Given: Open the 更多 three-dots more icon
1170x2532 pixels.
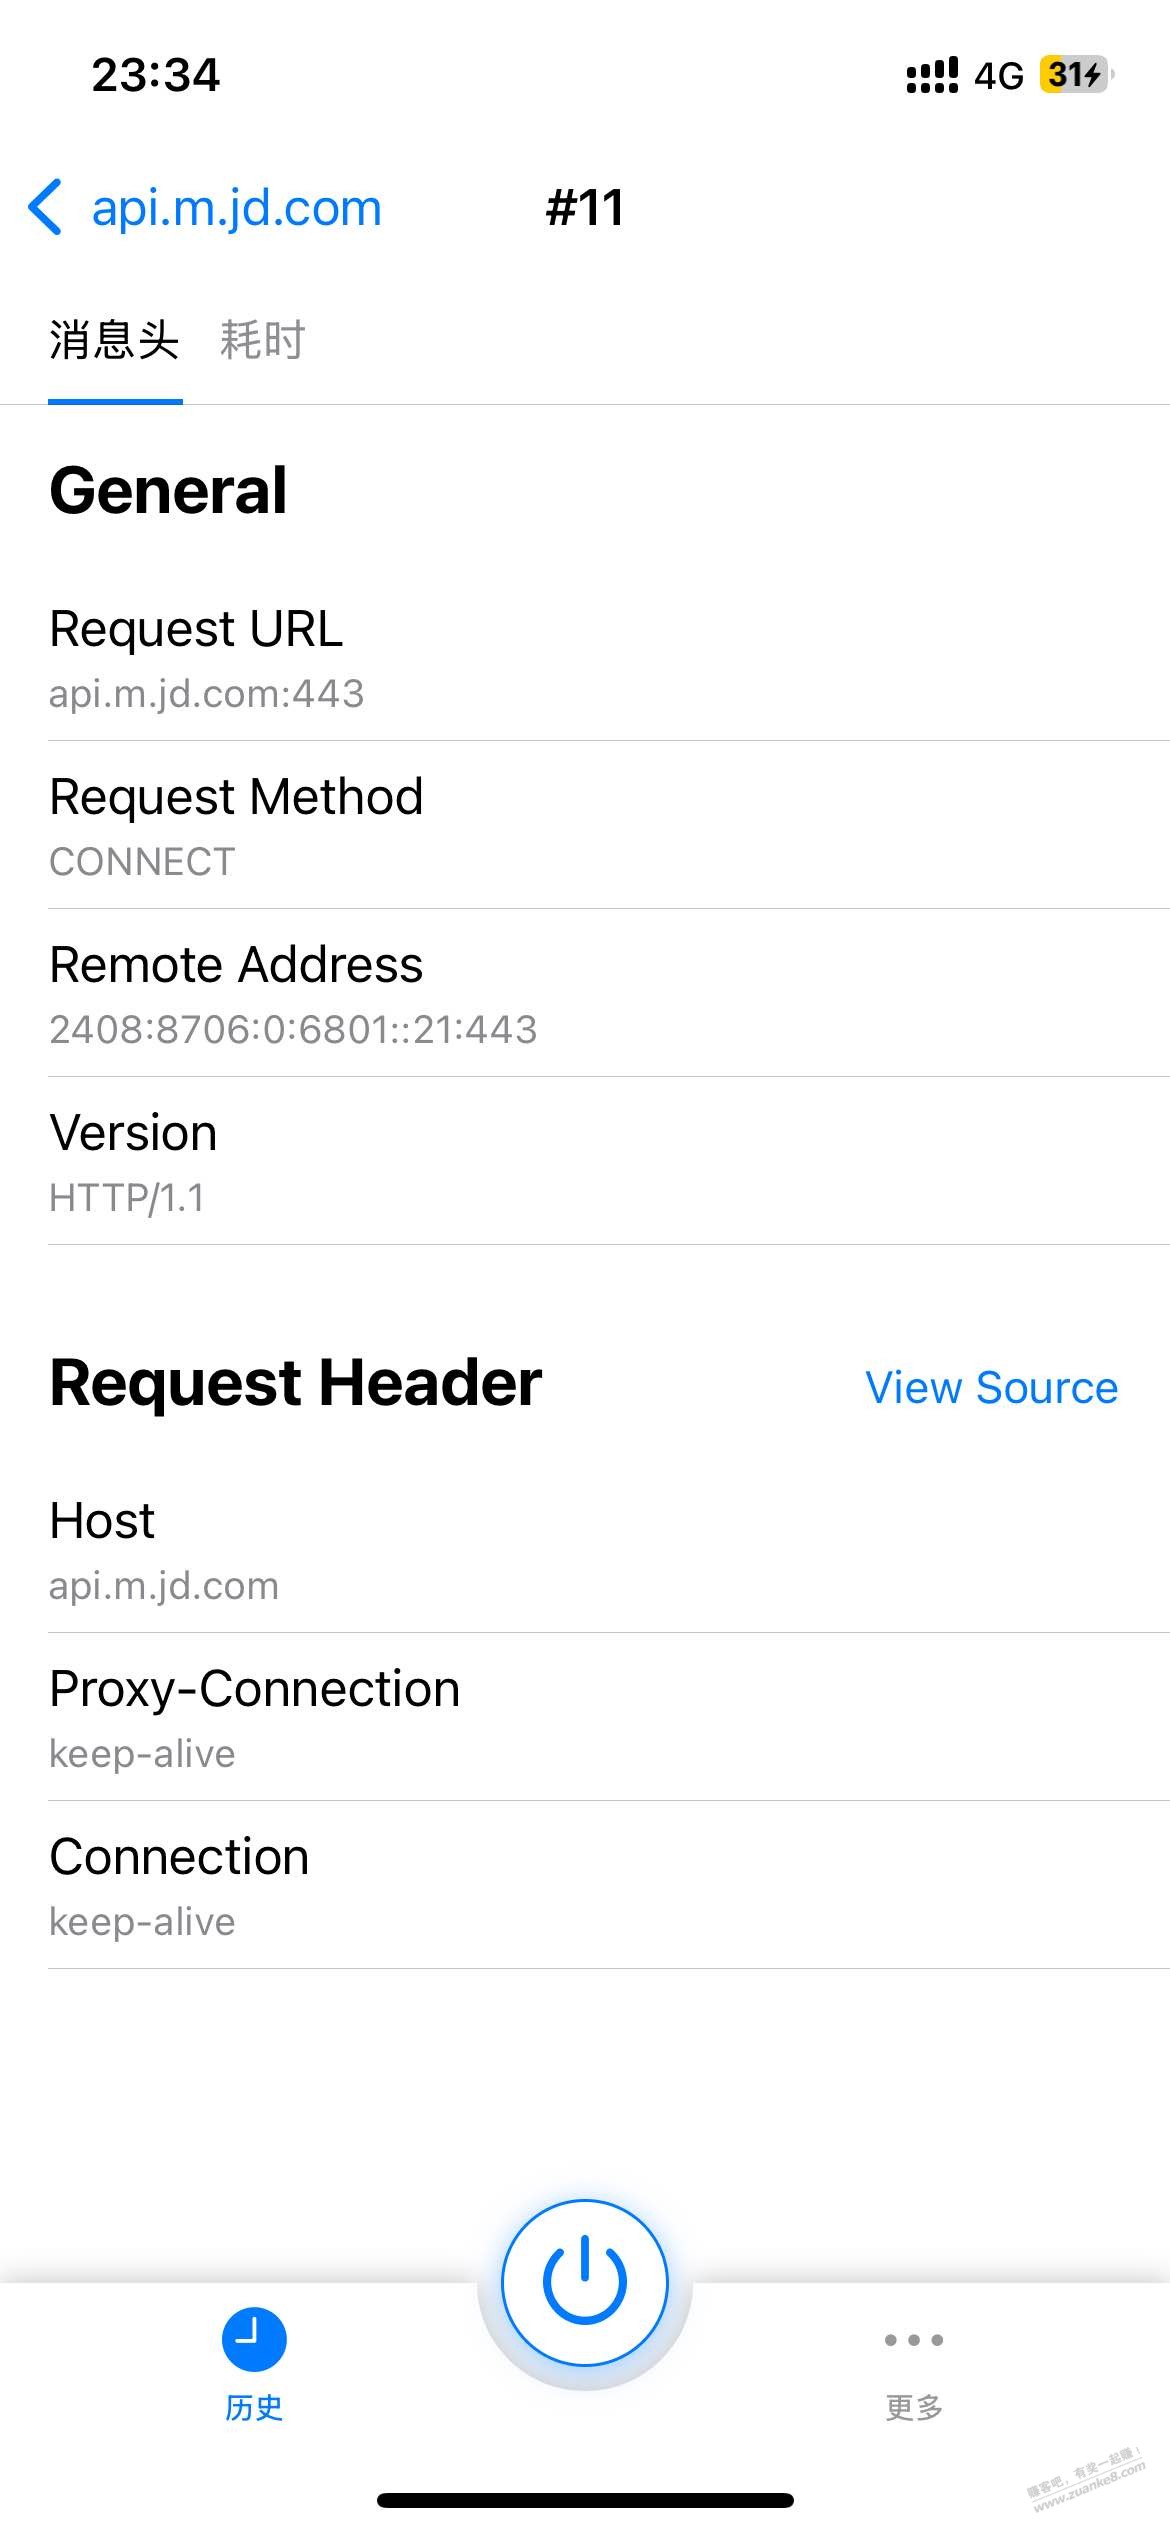Looking at the screenshot, I should click(914, 2340).
